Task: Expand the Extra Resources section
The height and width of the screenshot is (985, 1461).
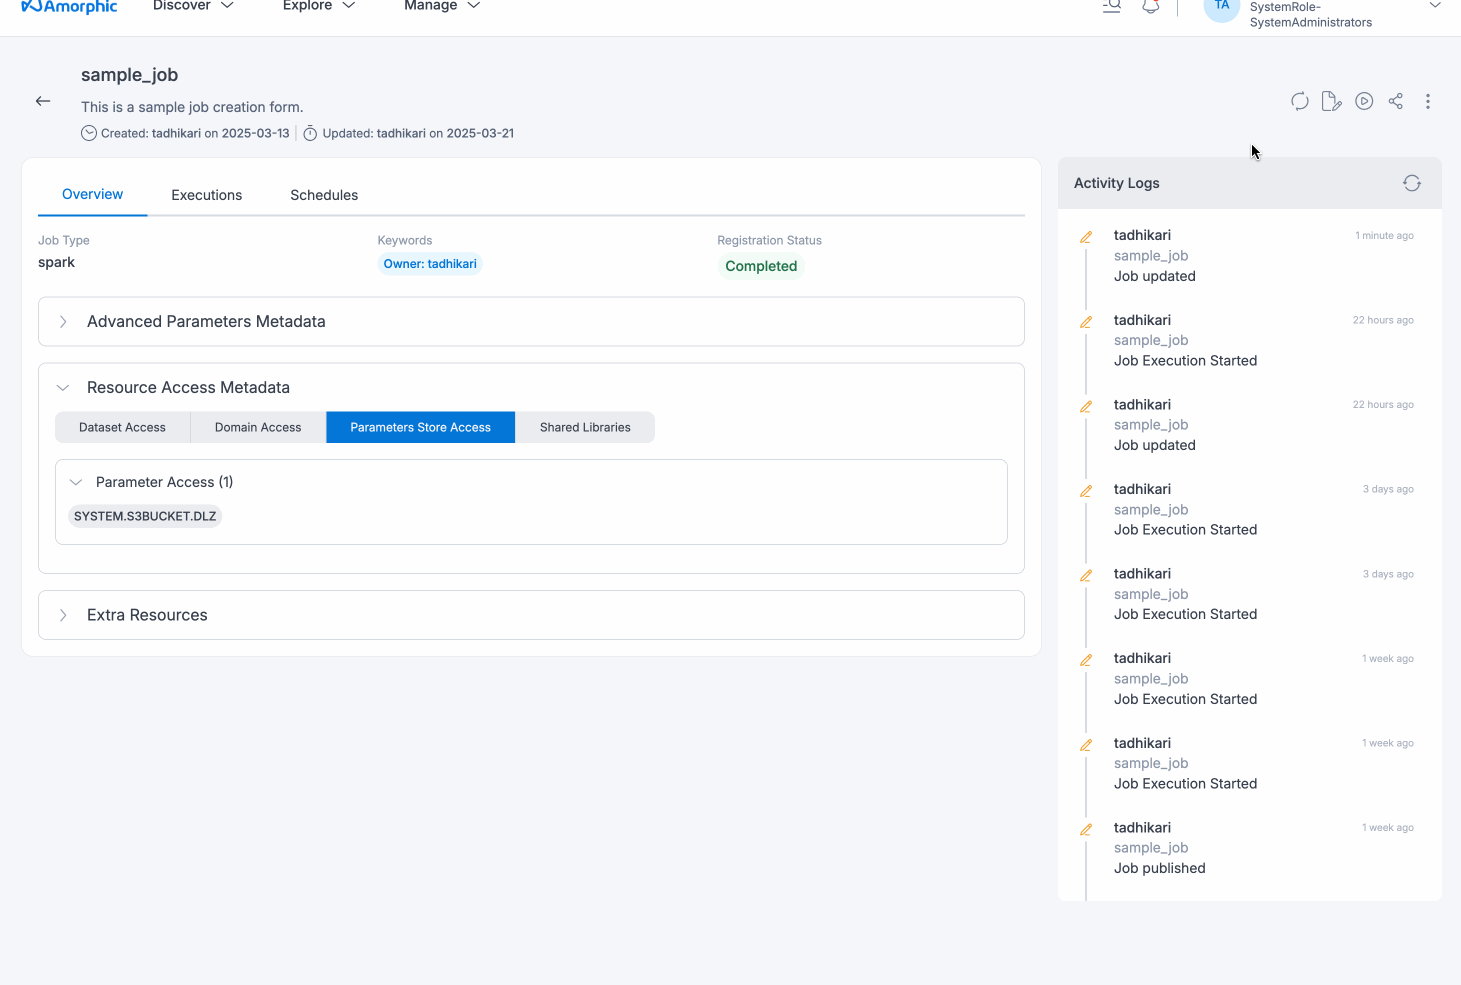Action: click(531, 615)
